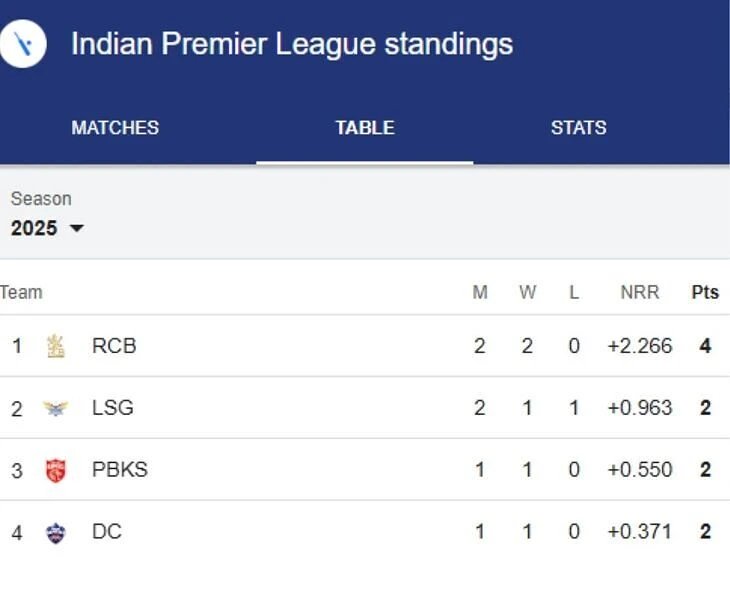Click the NRR column header

[640, 292]
